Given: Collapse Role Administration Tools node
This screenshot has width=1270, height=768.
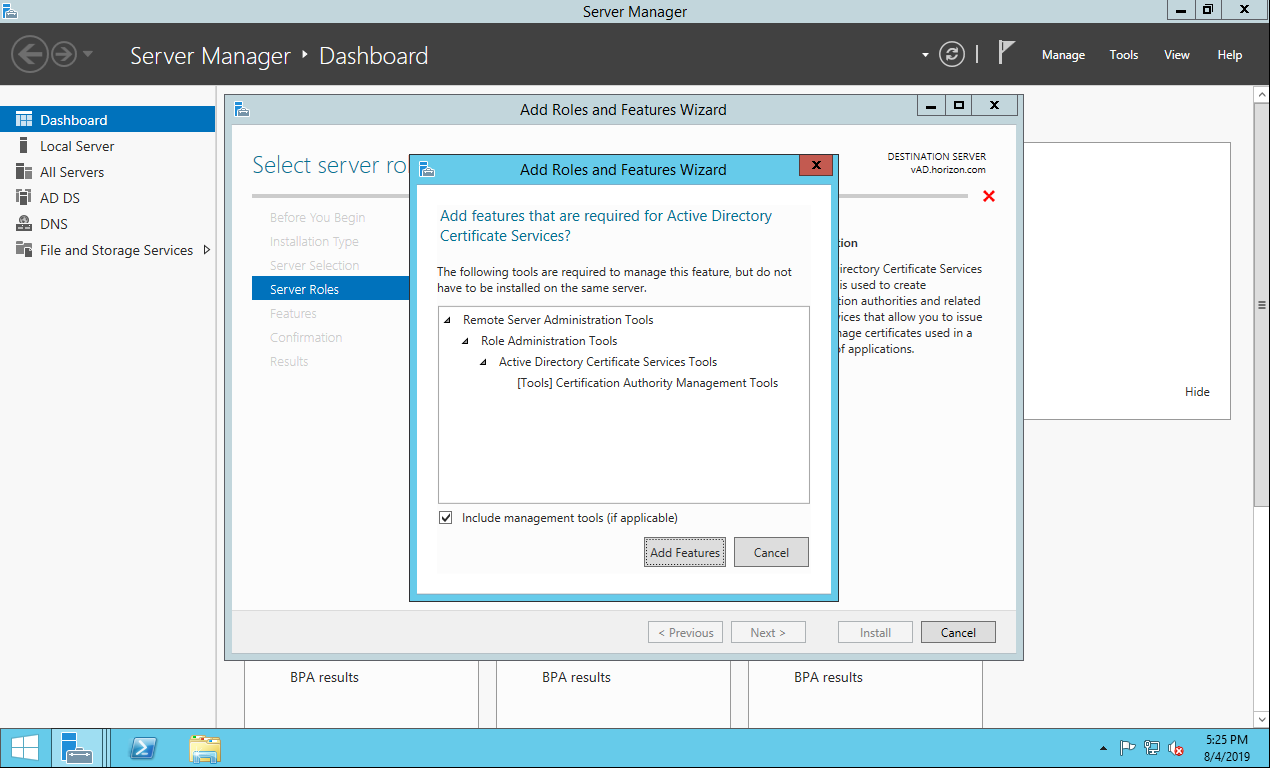Looking at the screenshot, I should pyautogui.click(x=466, y=342).
